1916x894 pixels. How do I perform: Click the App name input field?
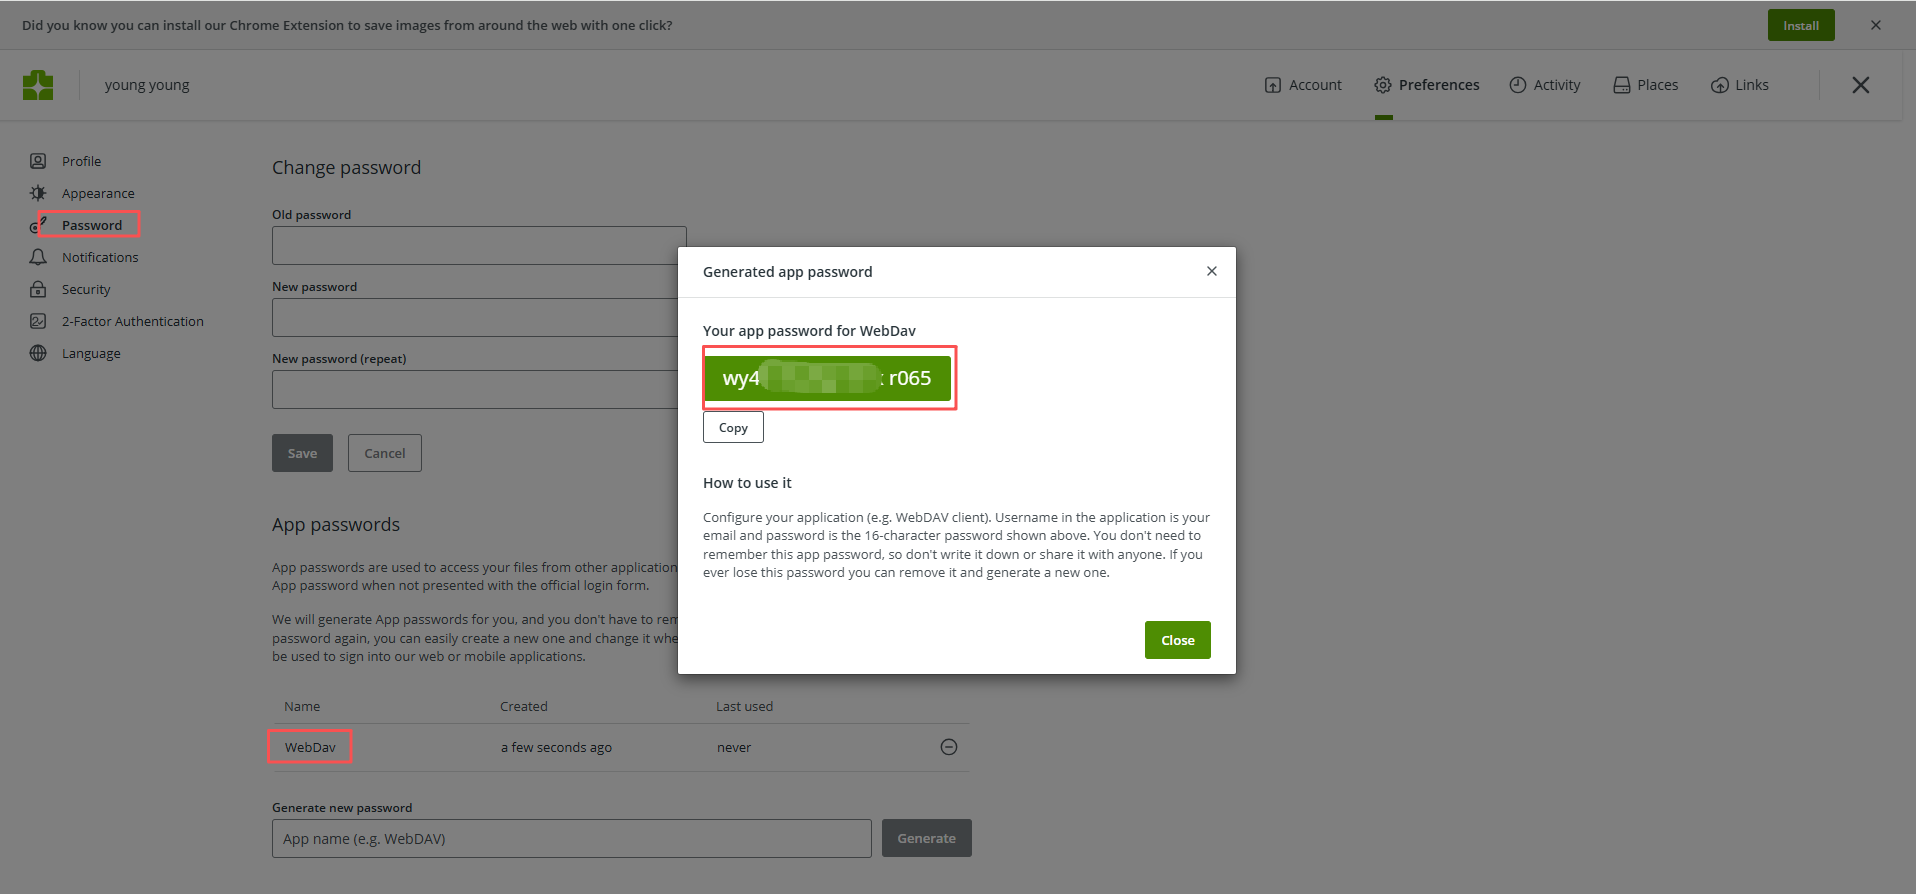tap(572, 838)
